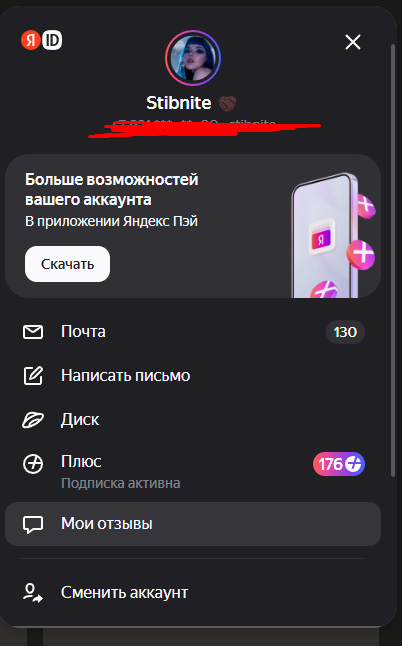Choose Сменить аккаунт option

pos(193,593)
